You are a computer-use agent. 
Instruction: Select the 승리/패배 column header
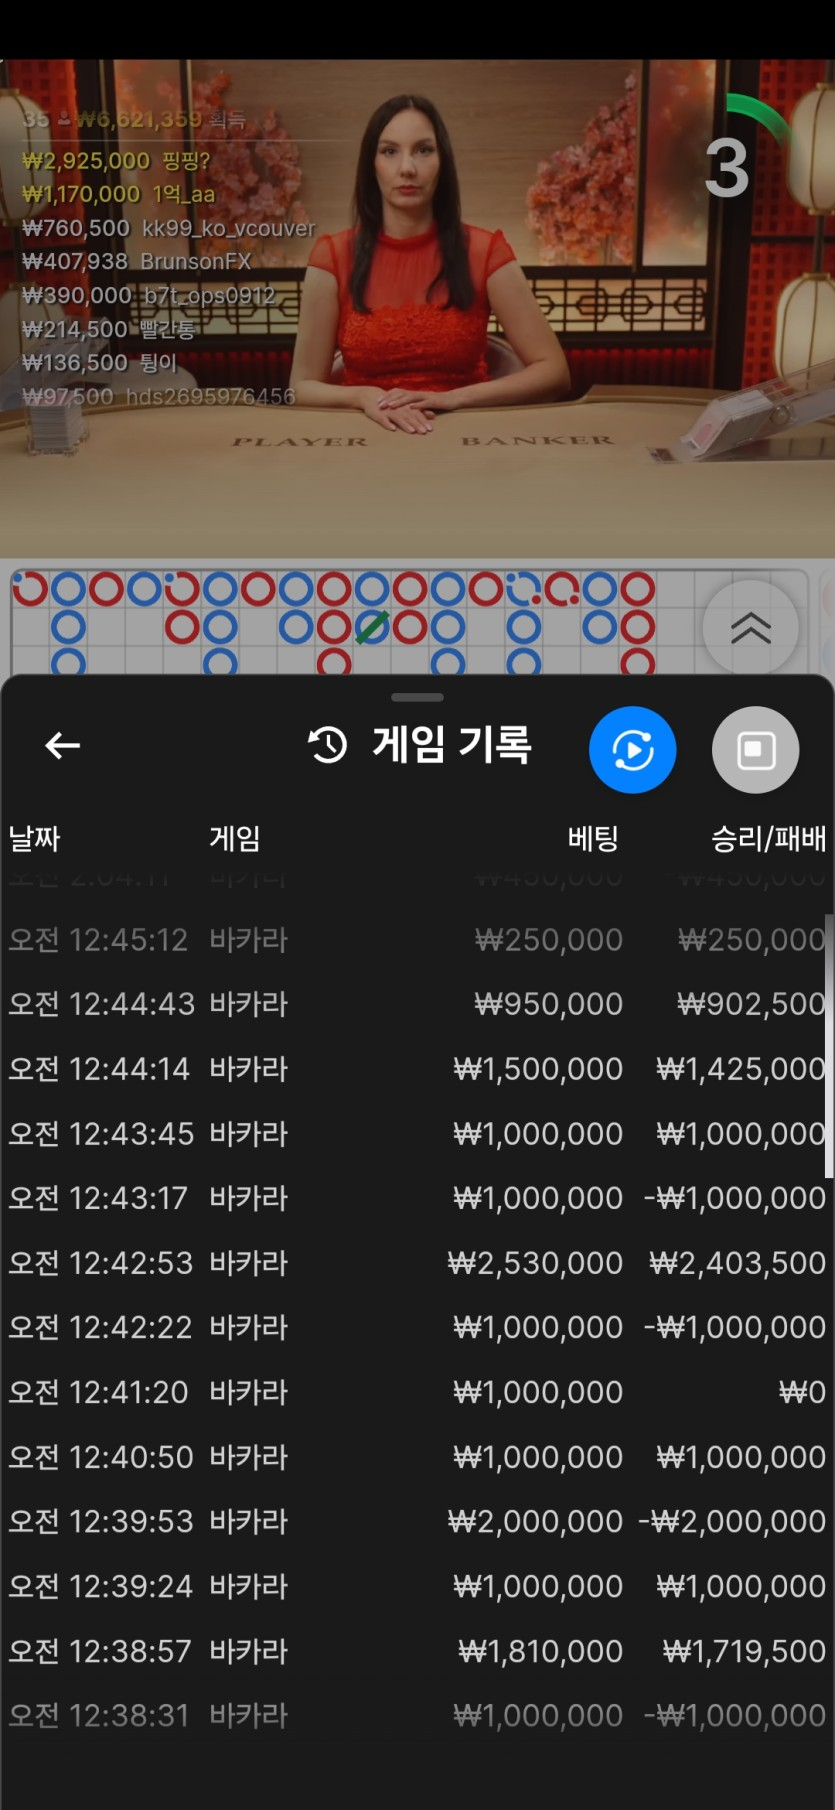[768, 838]
